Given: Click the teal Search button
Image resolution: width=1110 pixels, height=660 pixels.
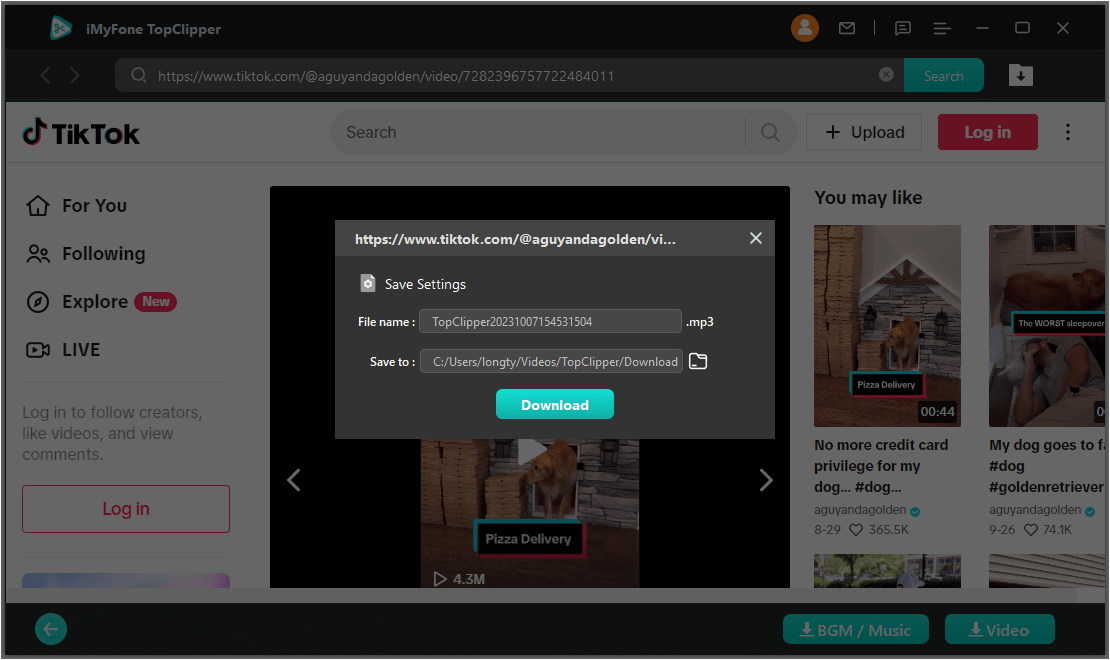Looking at the screenshot, I should coord(944,75).
